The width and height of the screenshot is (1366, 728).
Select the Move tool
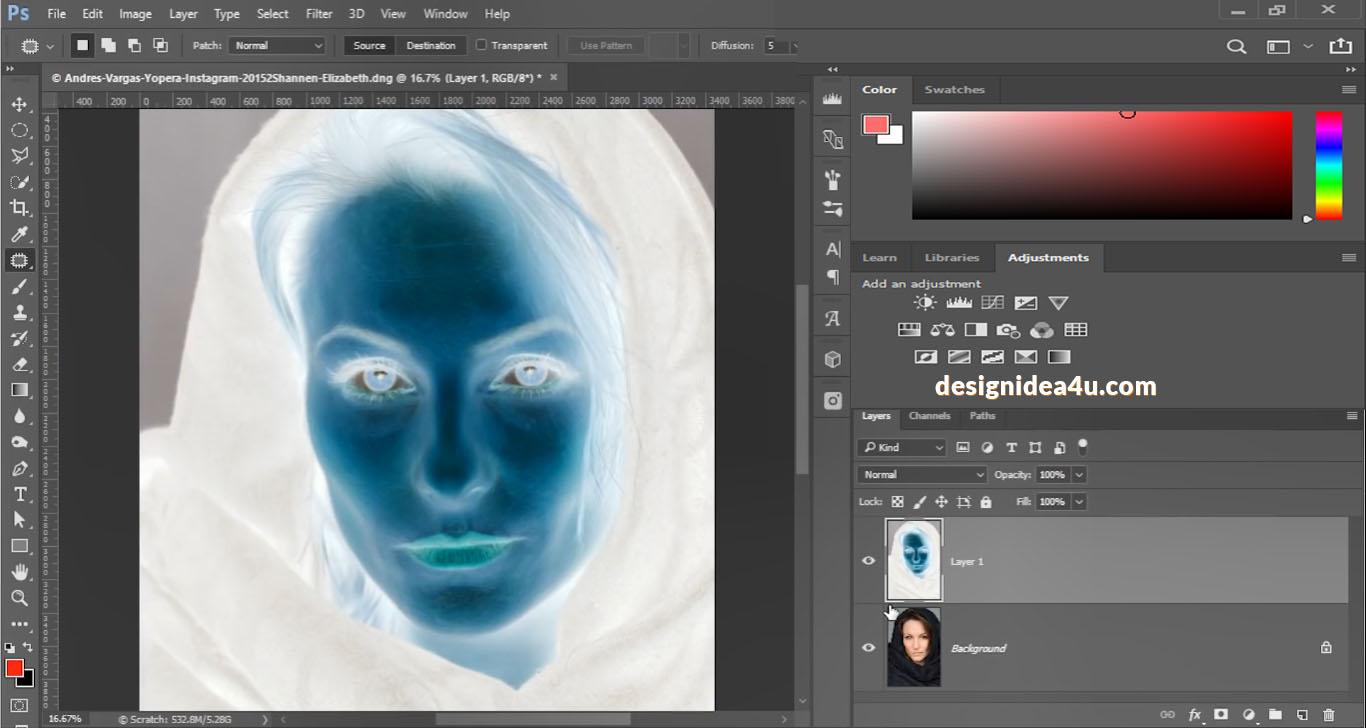pos(19,104)
